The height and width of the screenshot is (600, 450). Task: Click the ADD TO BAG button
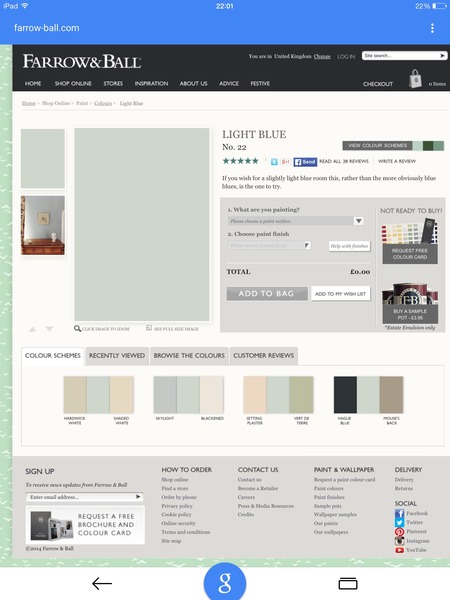pos(267,293)
